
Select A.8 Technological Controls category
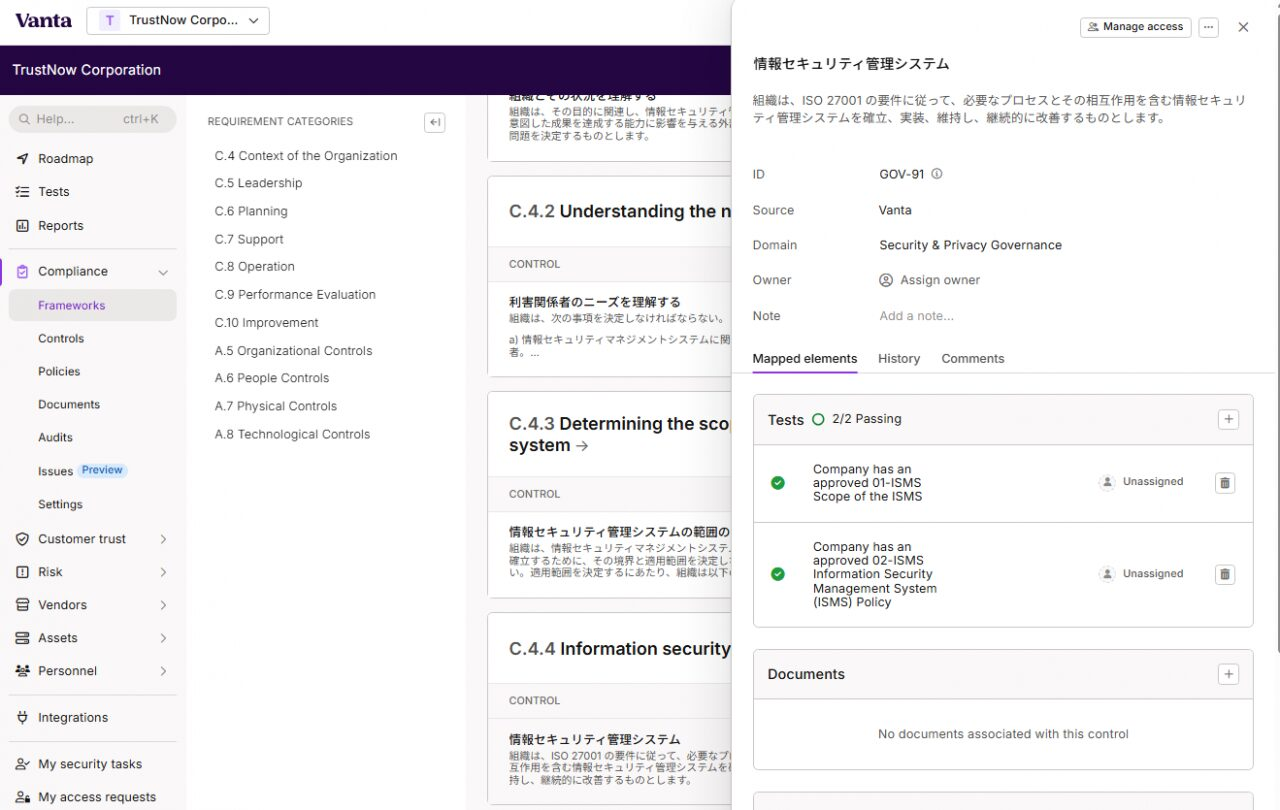pyautogui.click(x=292, y=434)
